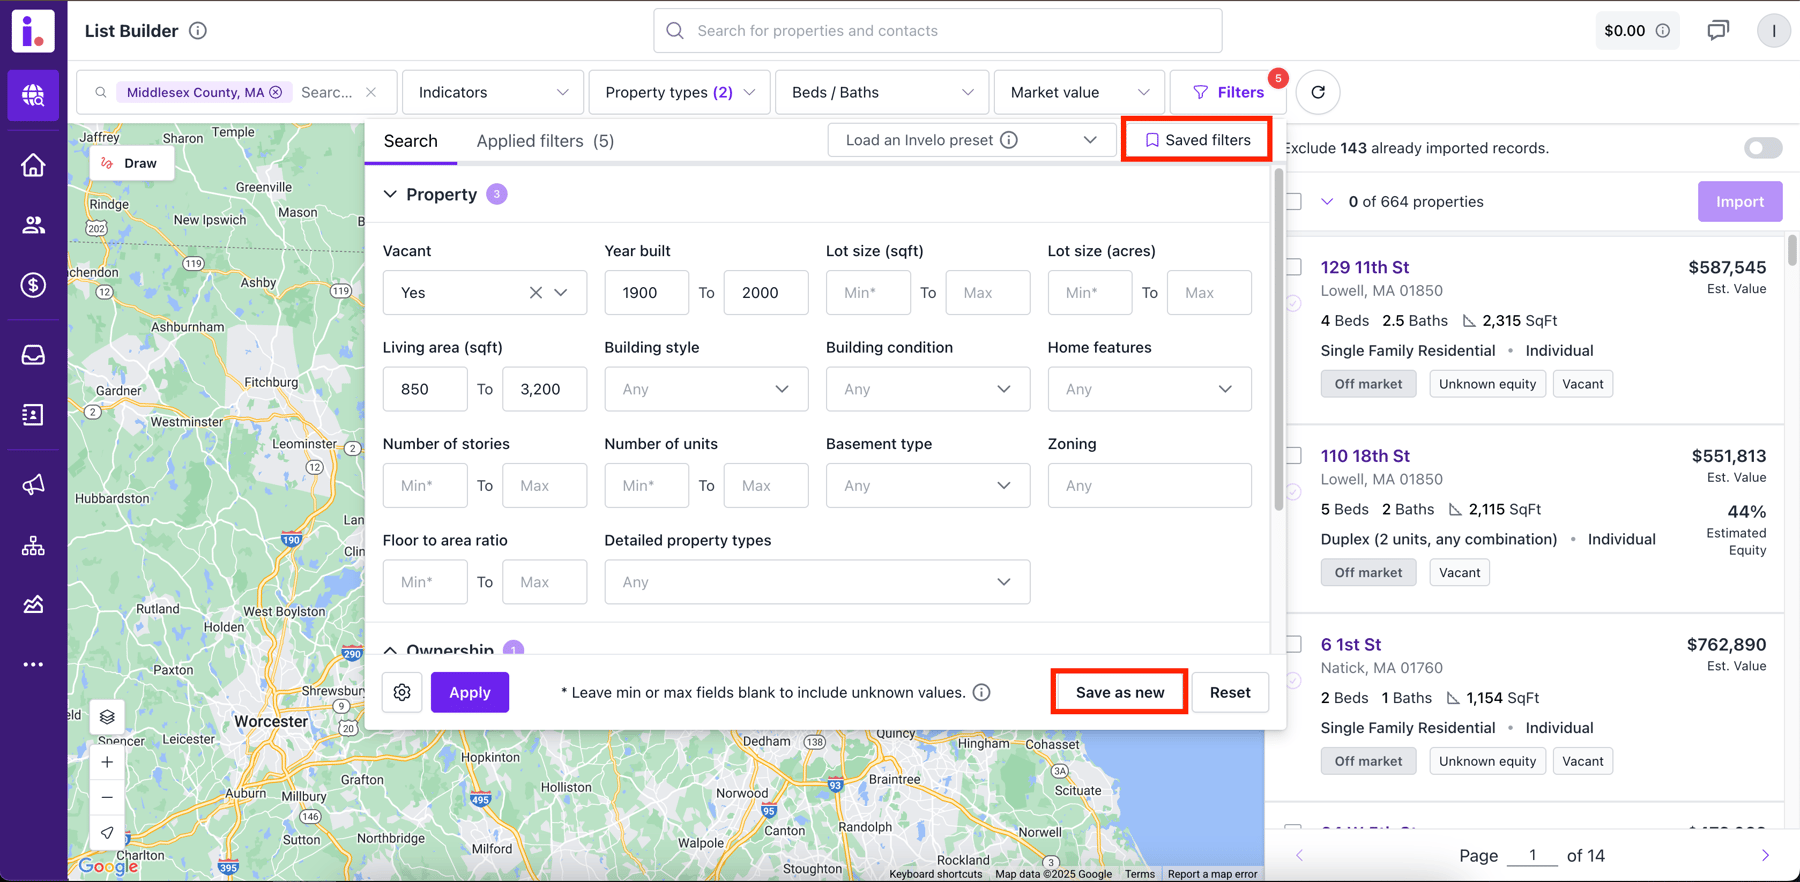Click the Import button
The image size is (1800, 882).
(x=1740, y=201)
